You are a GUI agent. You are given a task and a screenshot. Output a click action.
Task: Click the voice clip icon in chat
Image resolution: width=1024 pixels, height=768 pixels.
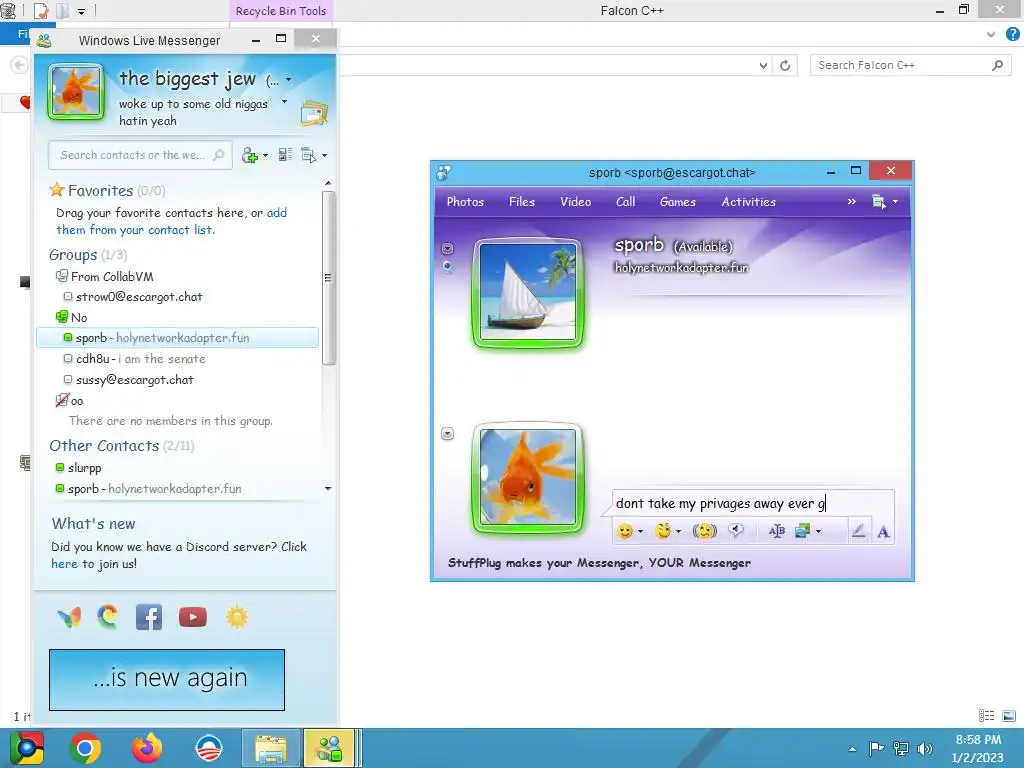point(736,531)
